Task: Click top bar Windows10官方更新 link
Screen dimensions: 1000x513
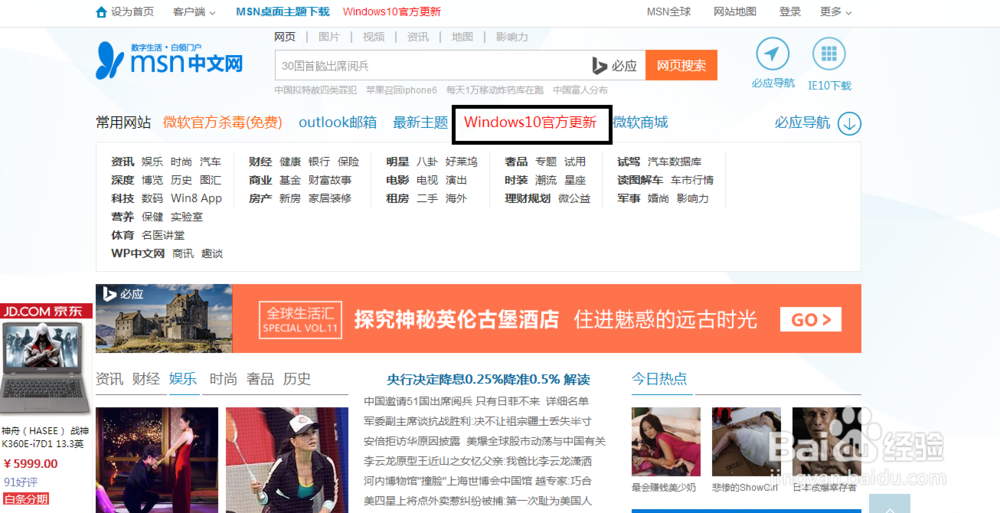Action: tap(392, 11)
